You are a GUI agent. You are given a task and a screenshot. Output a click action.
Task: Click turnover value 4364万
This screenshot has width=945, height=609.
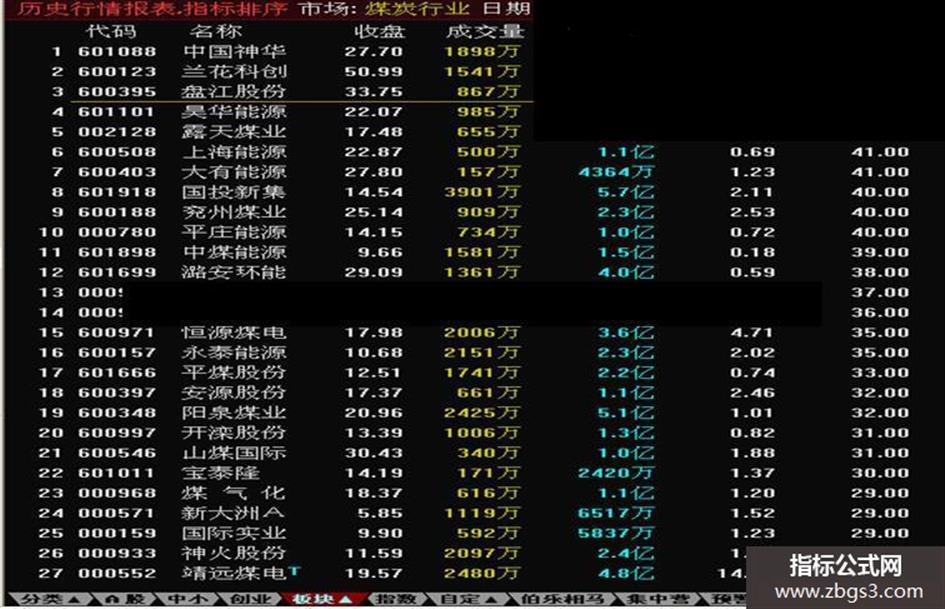coord(616,172)
